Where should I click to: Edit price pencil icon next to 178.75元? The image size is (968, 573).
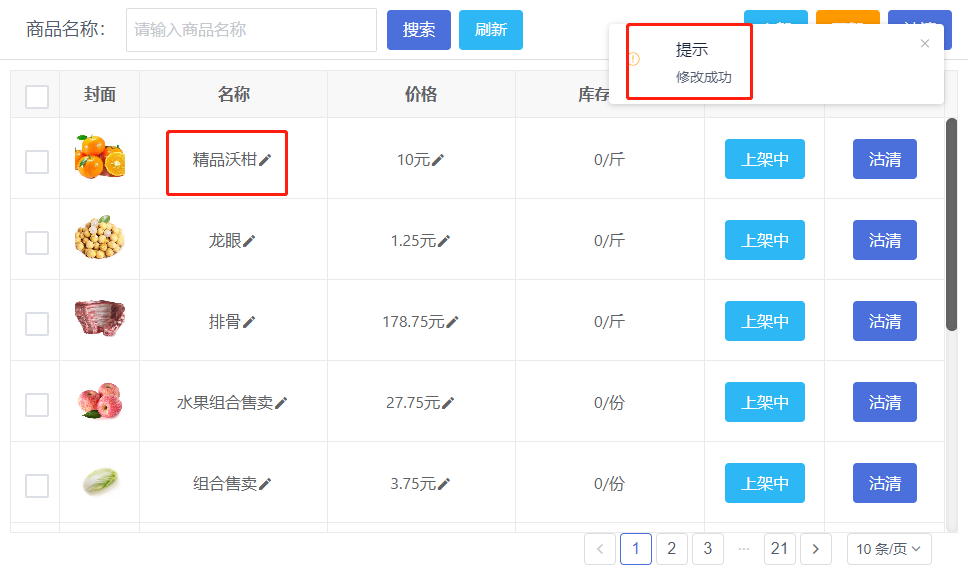[x=452, y=322]
